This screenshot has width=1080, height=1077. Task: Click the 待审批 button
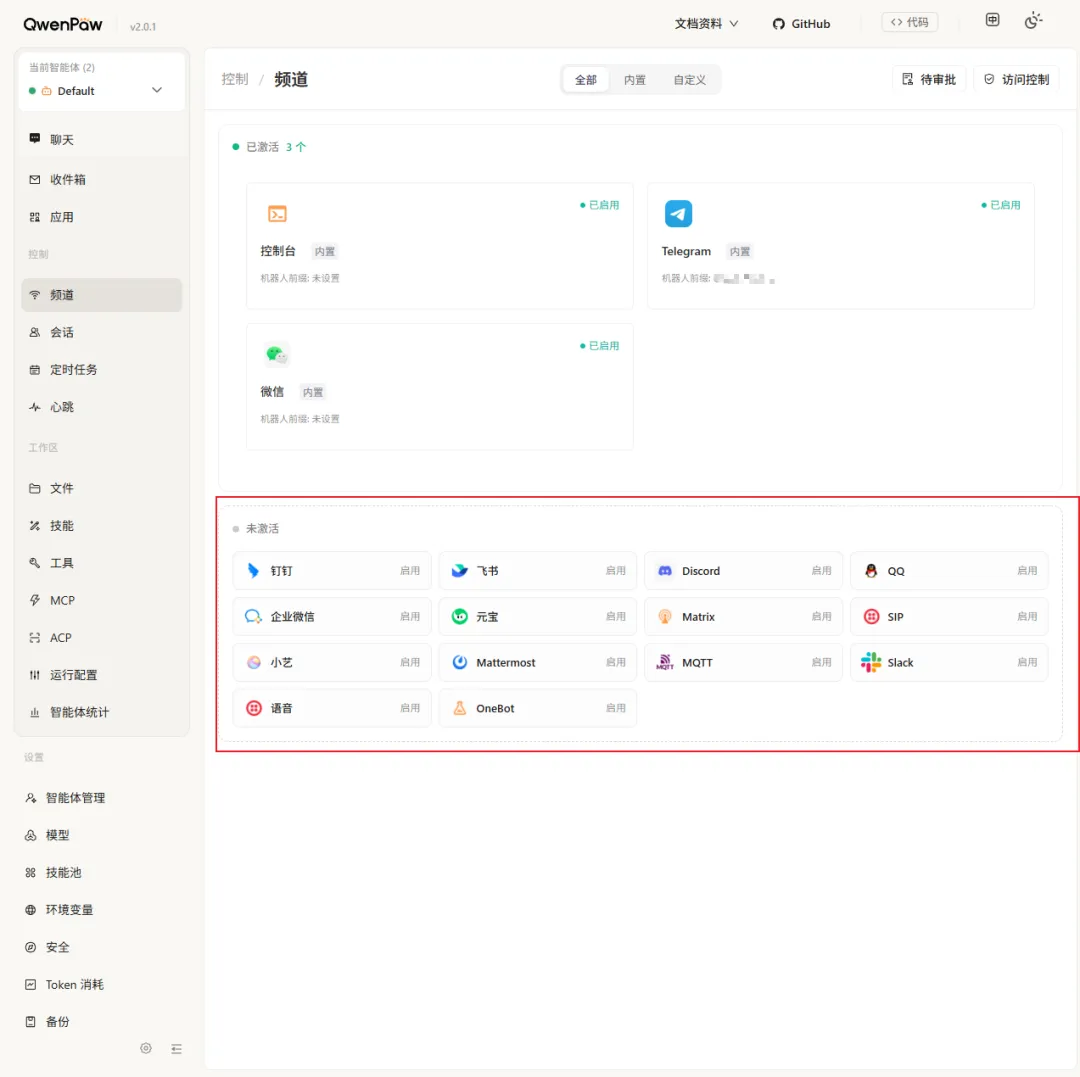pos(928,79)
